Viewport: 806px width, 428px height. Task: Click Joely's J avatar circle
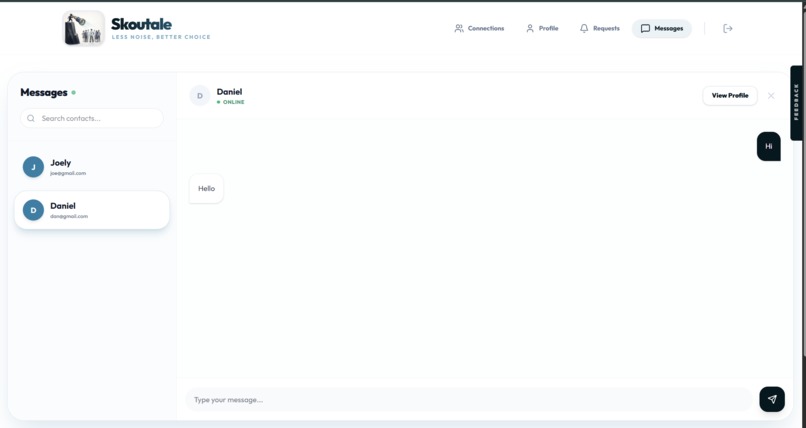pos(33,167)
